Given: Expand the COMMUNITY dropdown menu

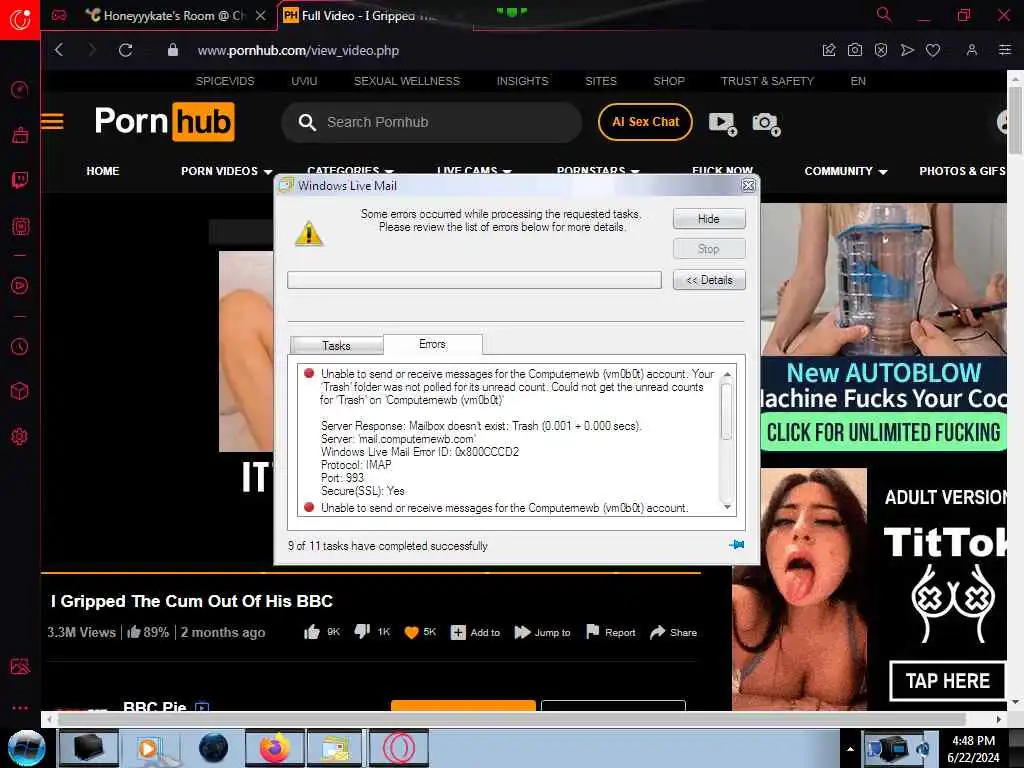Looking at the screenshot, I should coord(846,171).
